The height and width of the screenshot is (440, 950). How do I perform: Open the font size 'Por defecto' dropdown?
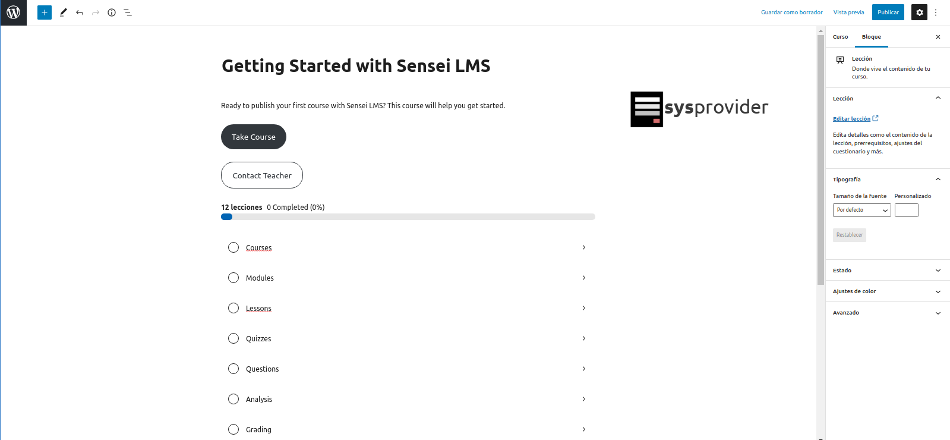[x=861, y=210]
